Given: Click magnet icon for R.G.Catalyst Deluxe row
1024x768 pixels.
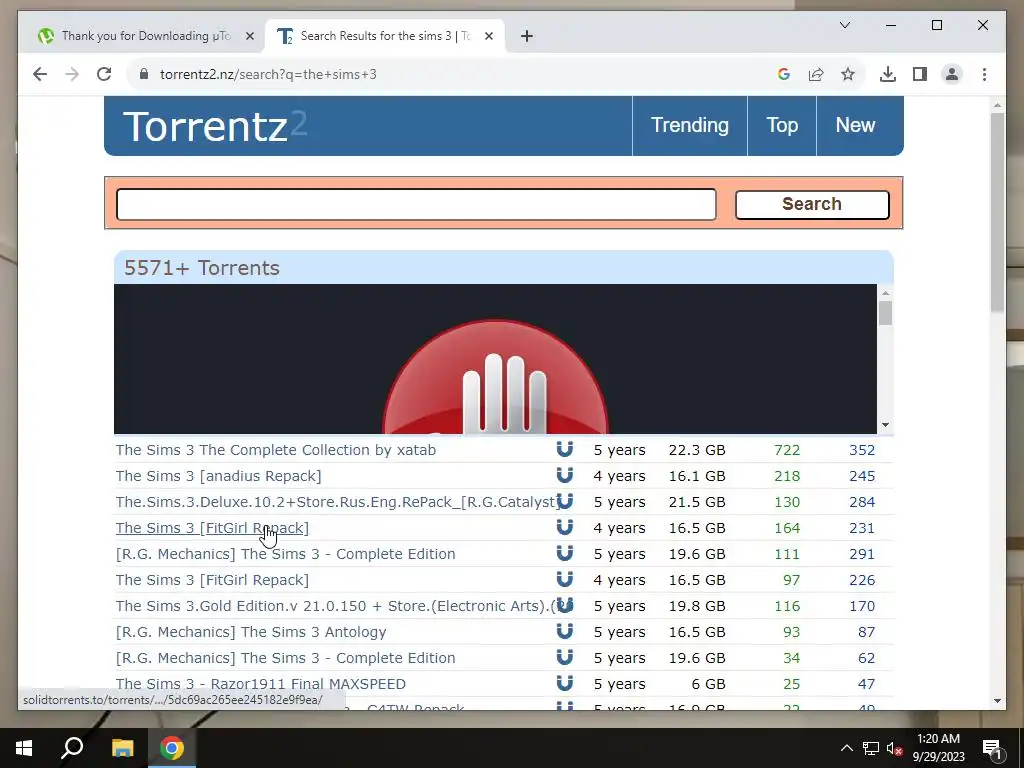Looking at the screenshot, I should pyautogui.click(x=564, y=502).
